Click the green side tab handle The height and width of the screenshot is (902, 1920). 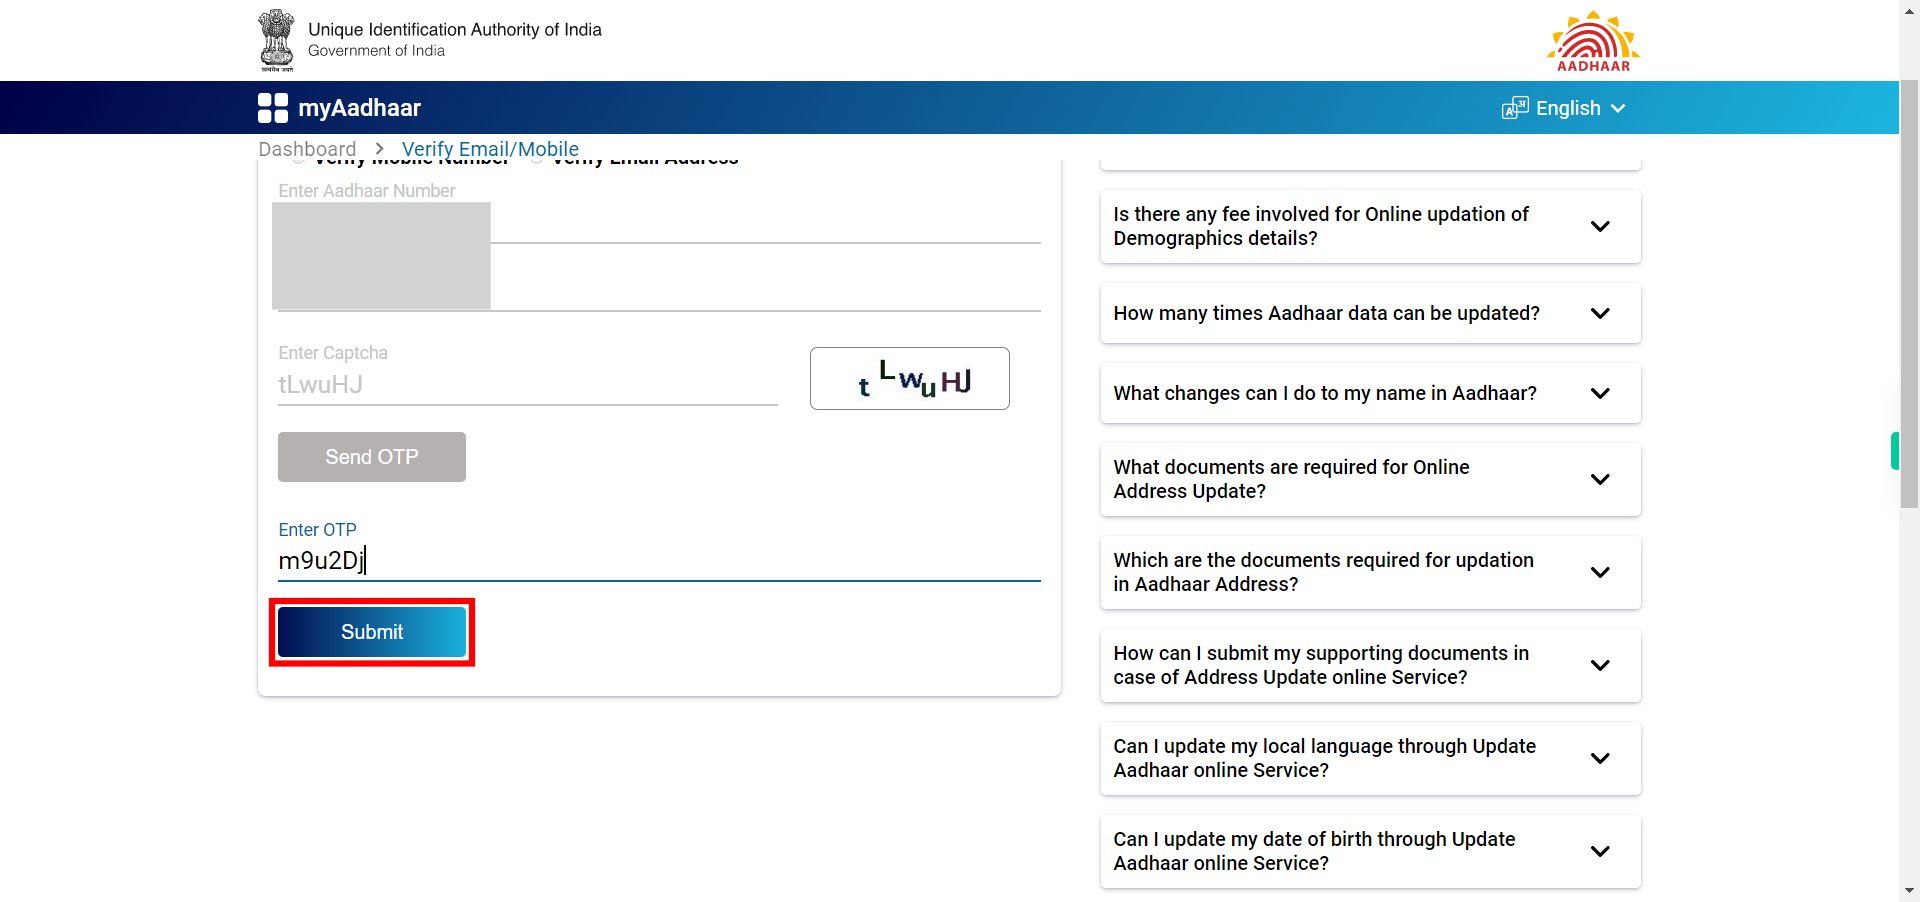tap(1894, 451)
